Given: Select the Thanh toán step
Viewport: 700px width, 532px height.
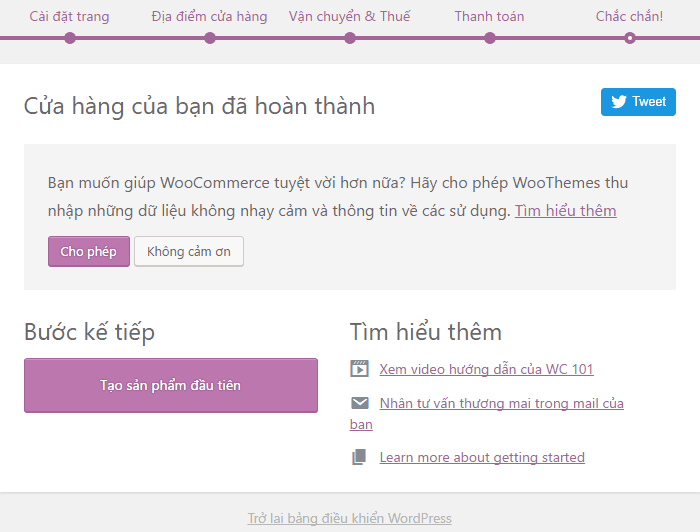Looking at the screenshot, I should coord(489,17).
